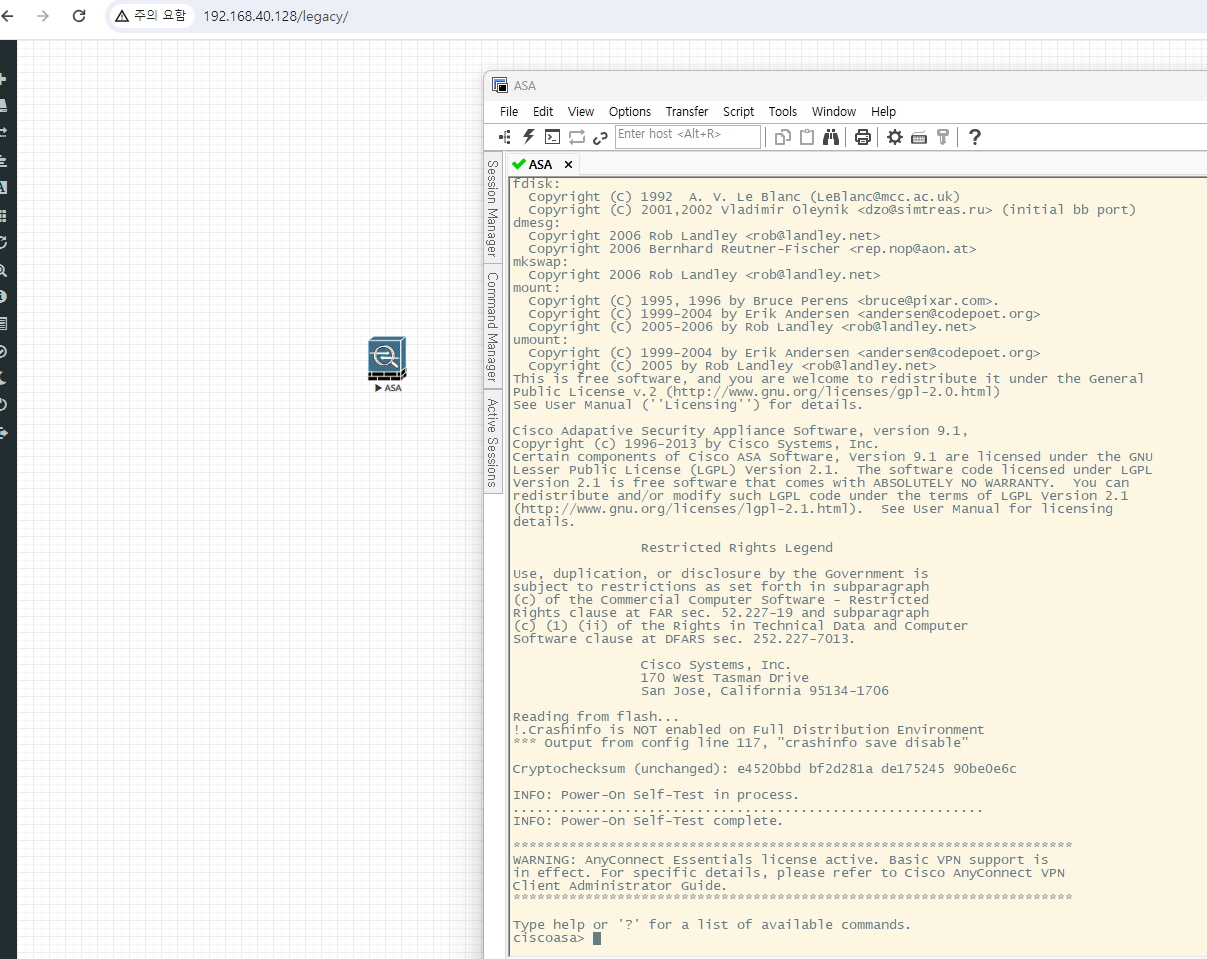The height and width of the screenshot is (959, 1207).
Task: Close the ASA session tab
Action: [x=568, y=164]
